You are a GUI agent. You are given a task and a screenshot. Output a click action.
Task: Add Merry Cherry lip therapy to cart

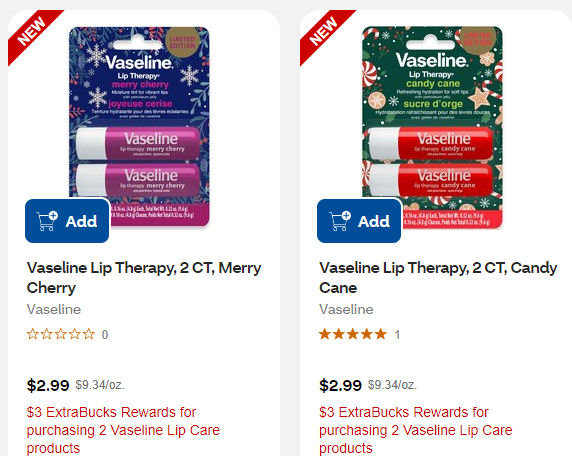(67, 221)
